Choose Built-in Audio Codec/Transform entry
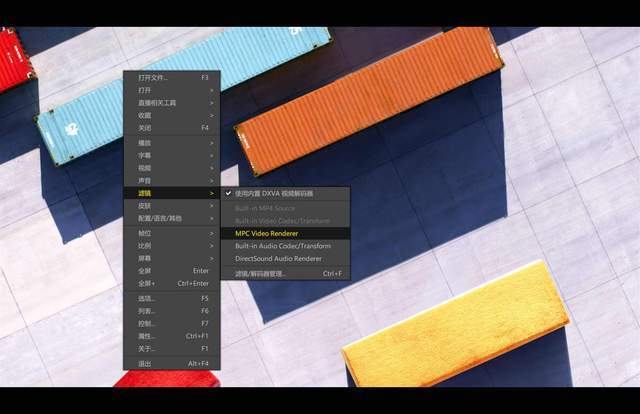 (285, 246)
